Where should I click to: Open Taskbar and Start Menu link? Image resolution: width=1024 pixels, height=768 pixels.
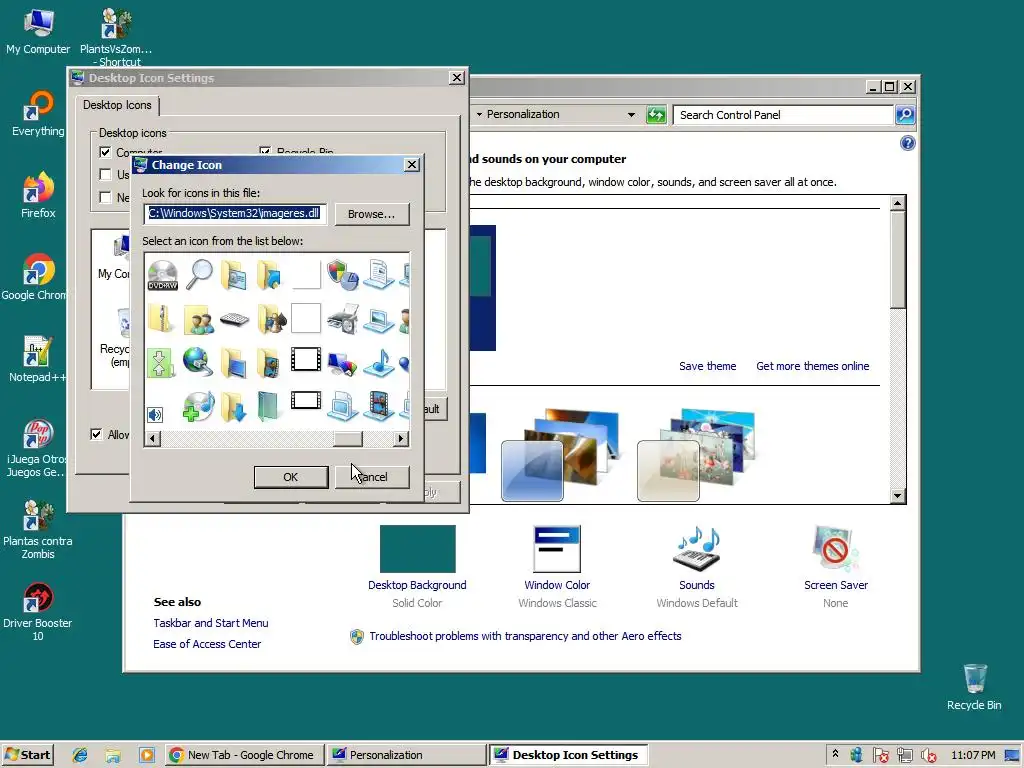pos(211,623)
